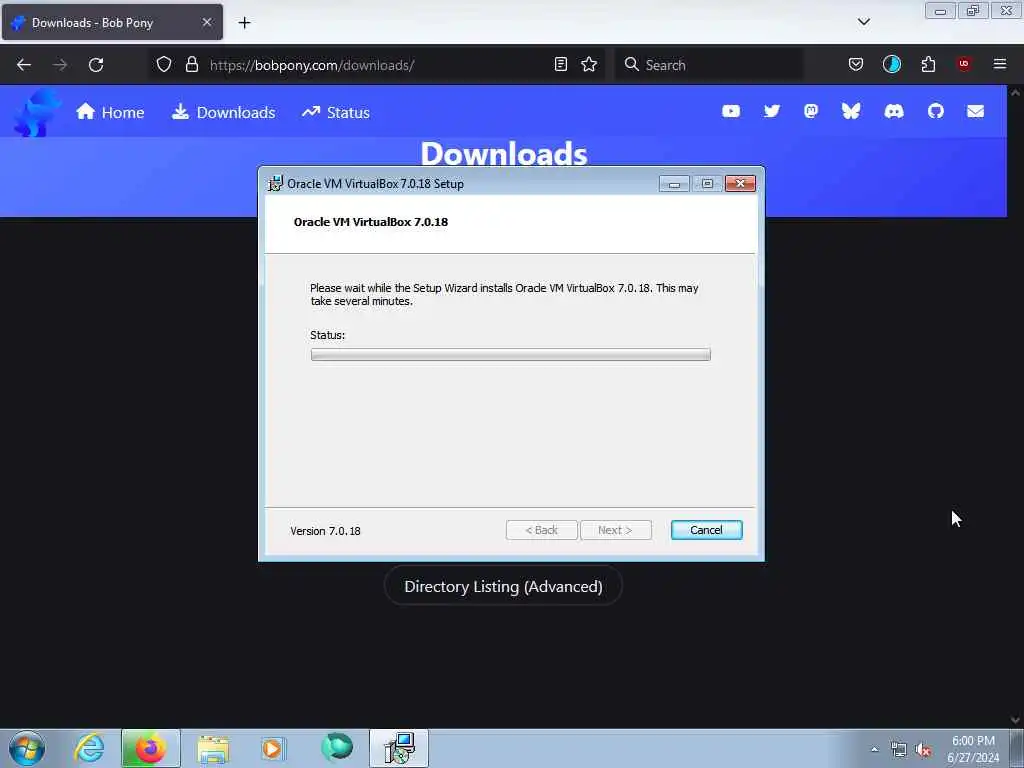
Task: Open the Downloads nav link
Action: pyautogui.click(x=223, y=112)
